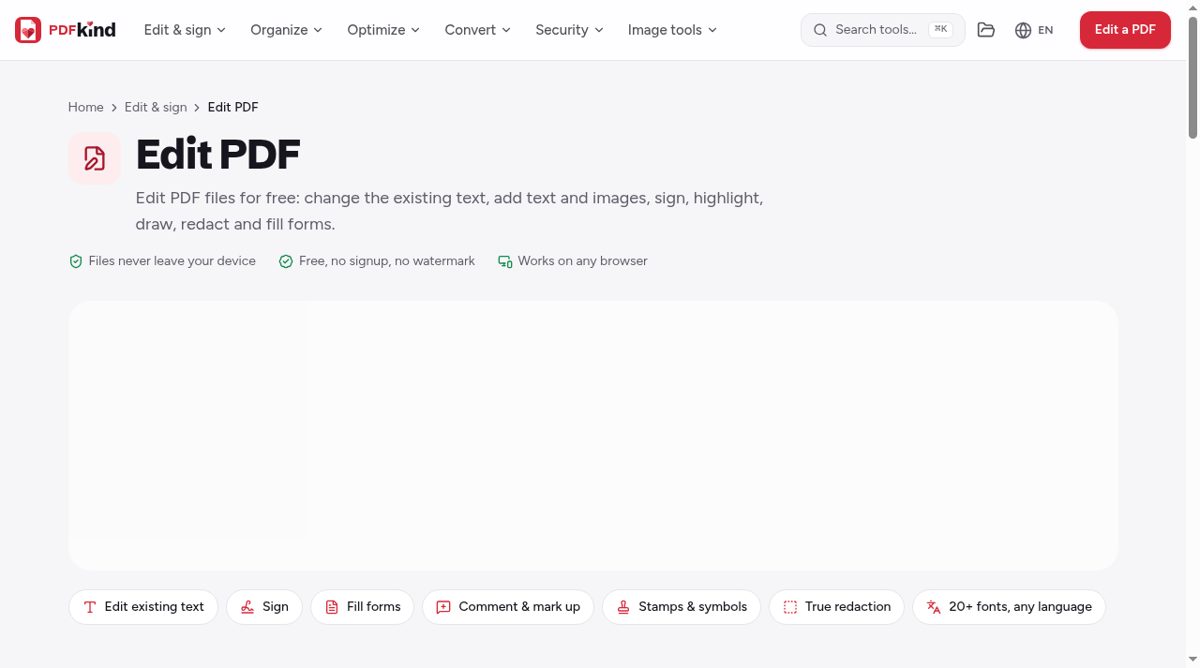Open the Optimize dropdown

click(383, 30)
